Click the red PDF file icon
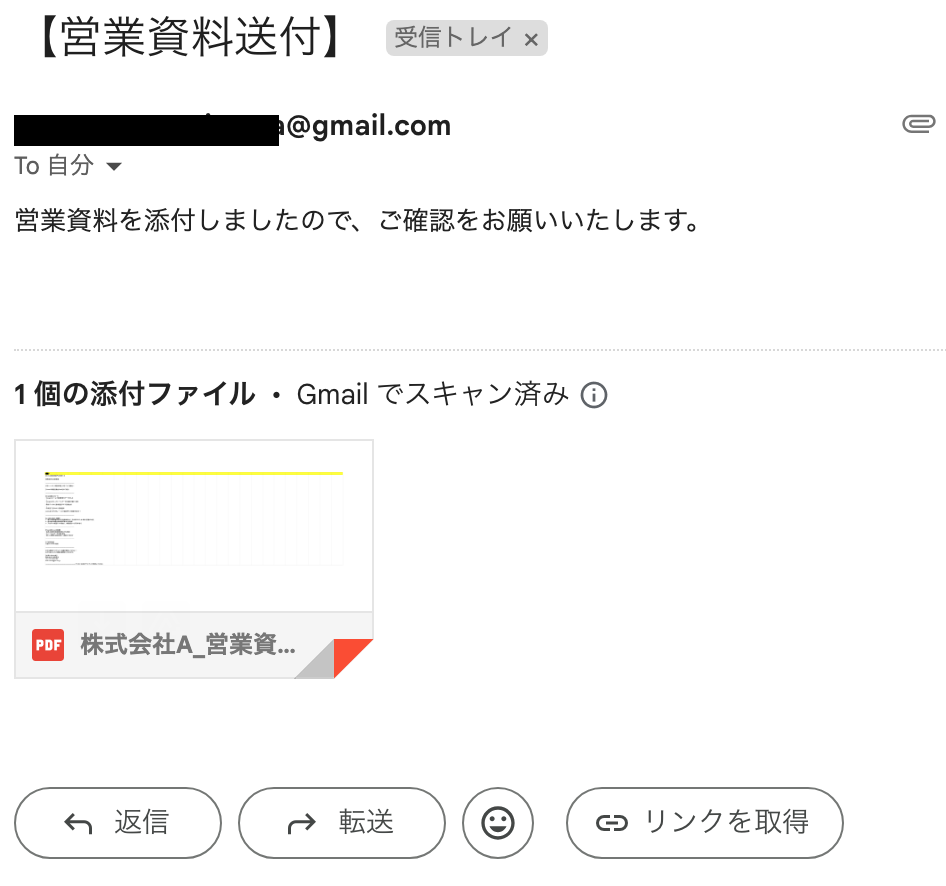Image resolution: width=946 pixels, height=886 pixels. (x=47, y=645)
